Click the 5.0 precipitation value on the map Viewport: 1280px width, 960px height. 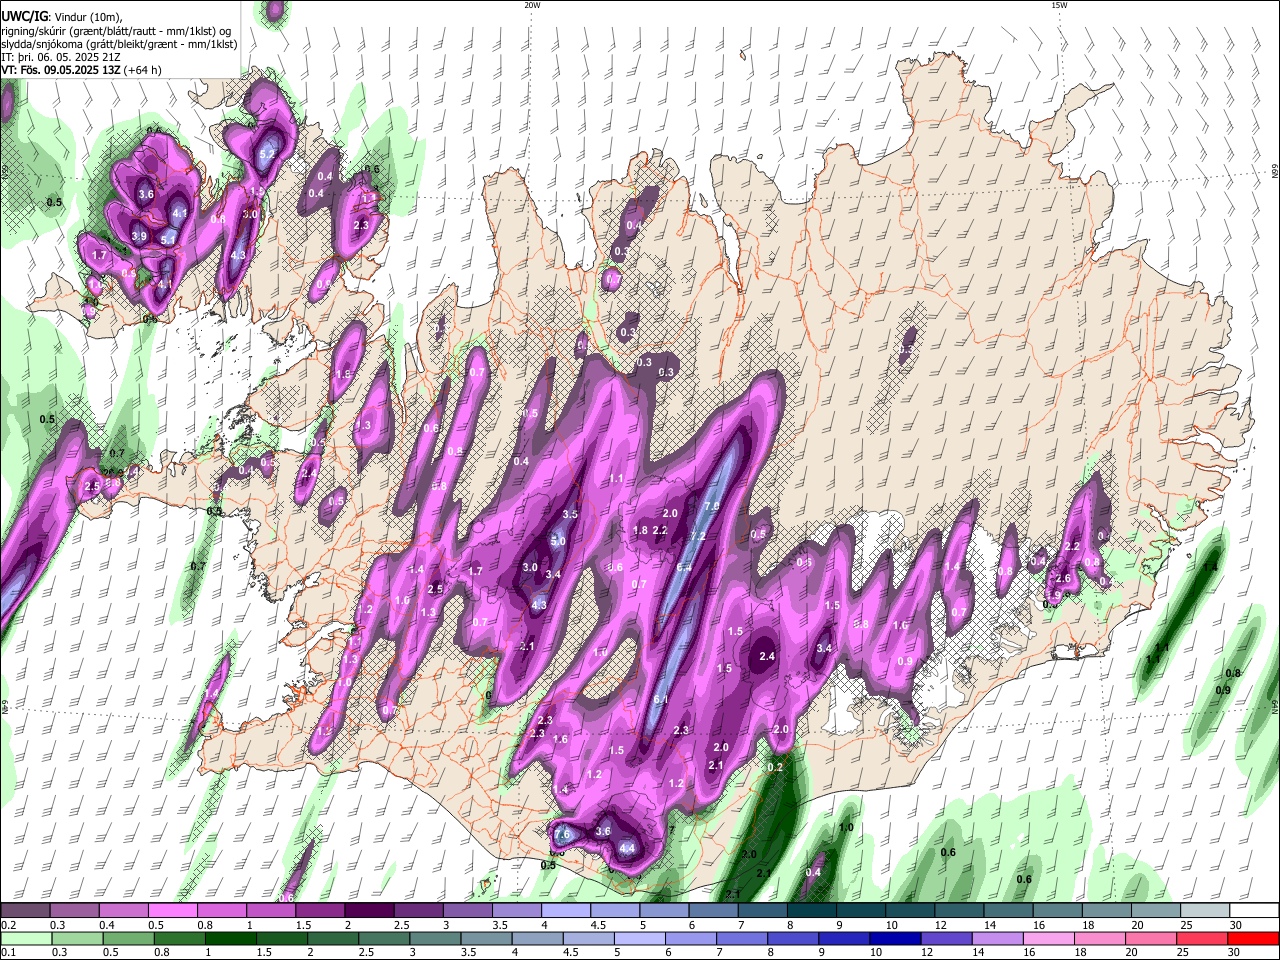coord(558,541)
